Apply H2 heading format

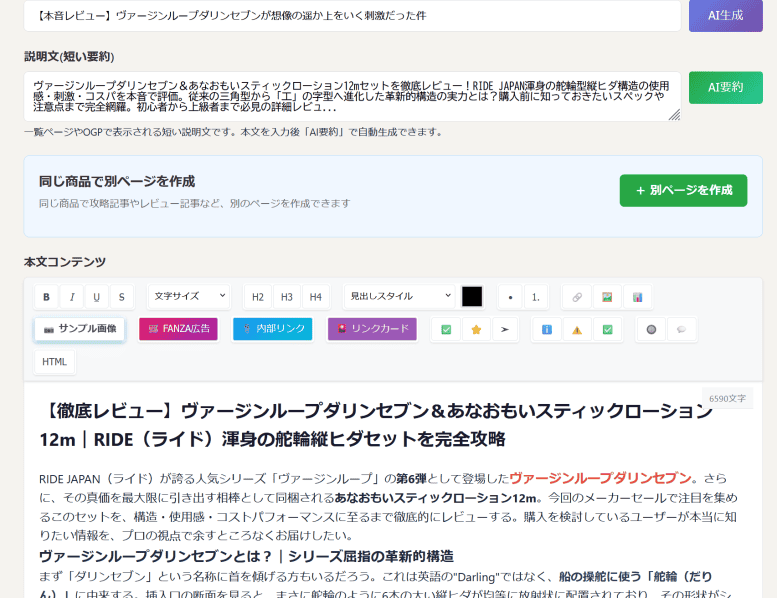coord(258,297)
